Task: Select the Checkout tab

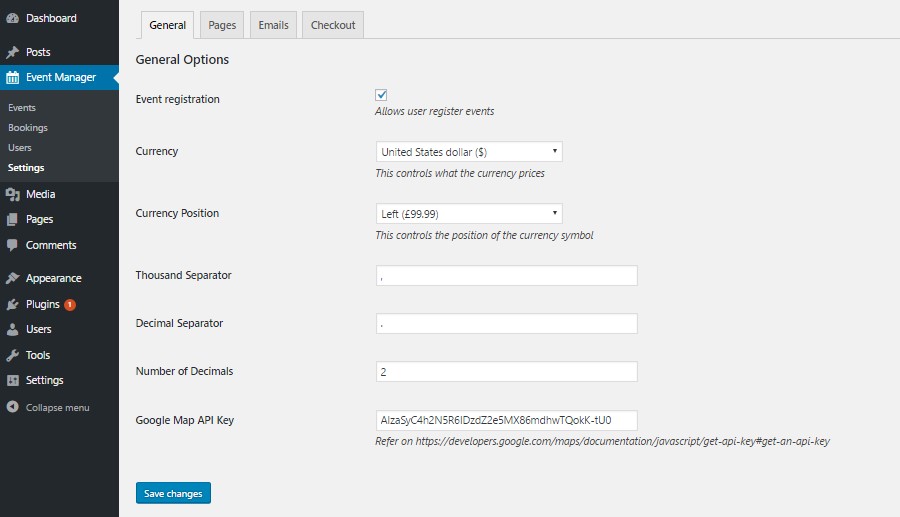Action: coord(333,25)
